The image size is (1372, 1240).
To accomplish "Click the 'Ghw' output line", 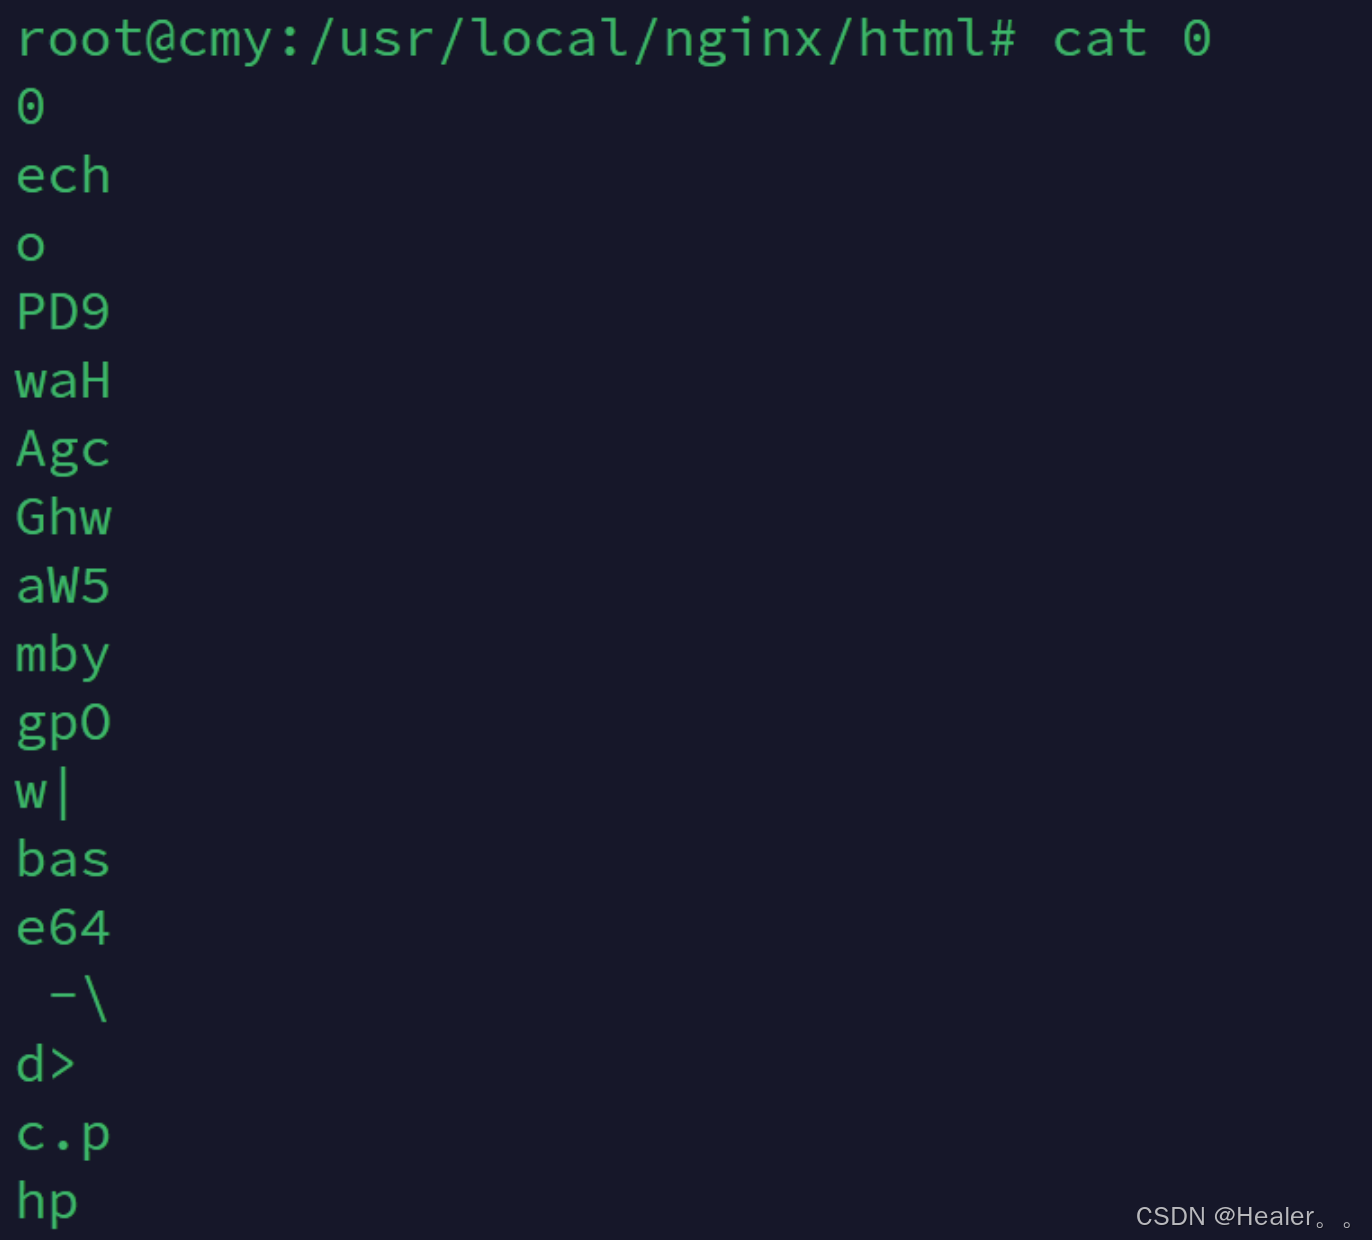I will (x=63, y=517).
